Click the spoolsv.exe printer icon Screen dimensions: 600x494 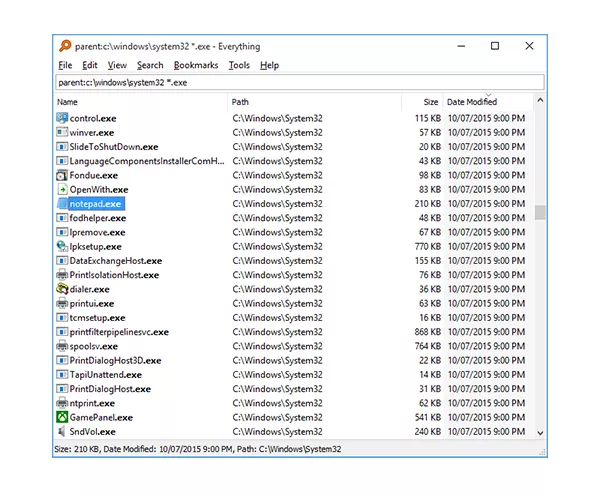(x=62, y=346)
